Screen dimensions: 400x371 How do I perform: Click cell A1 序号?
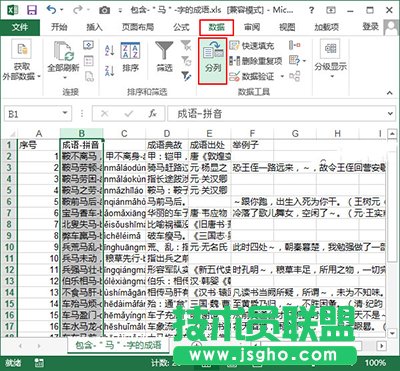coord(39,145)
